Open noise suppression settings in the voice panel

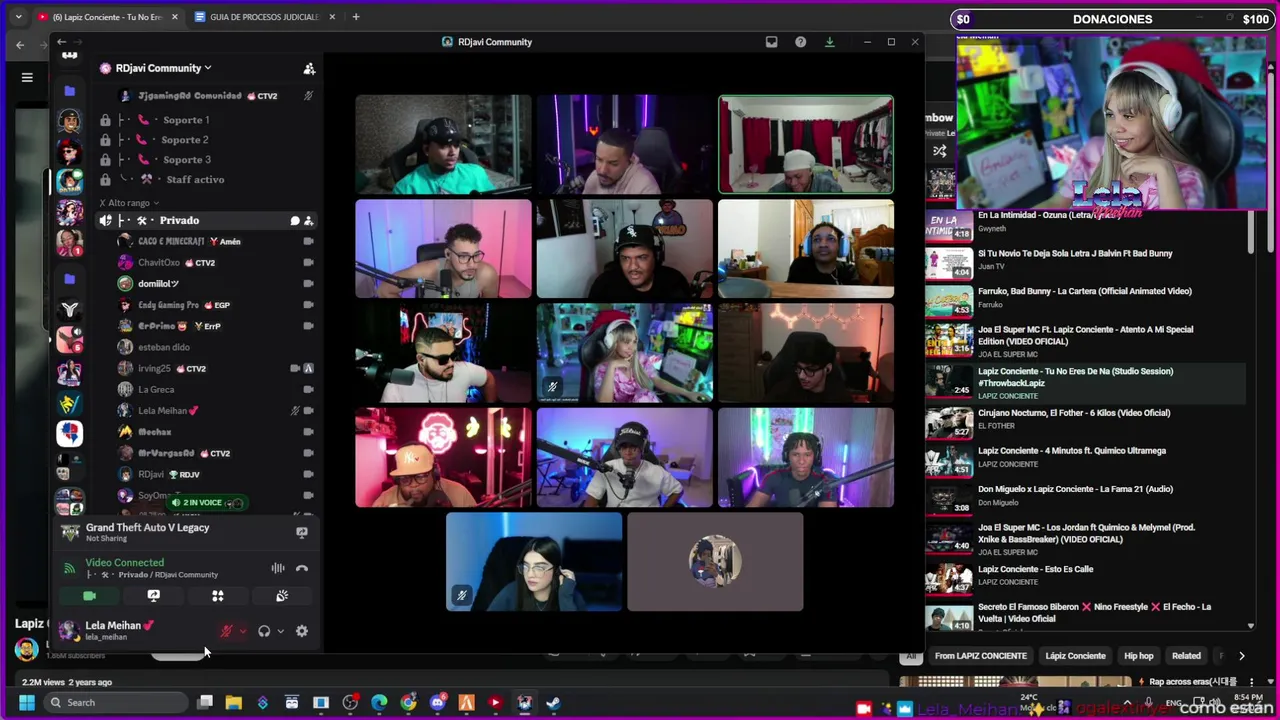[x=278, y=568]
